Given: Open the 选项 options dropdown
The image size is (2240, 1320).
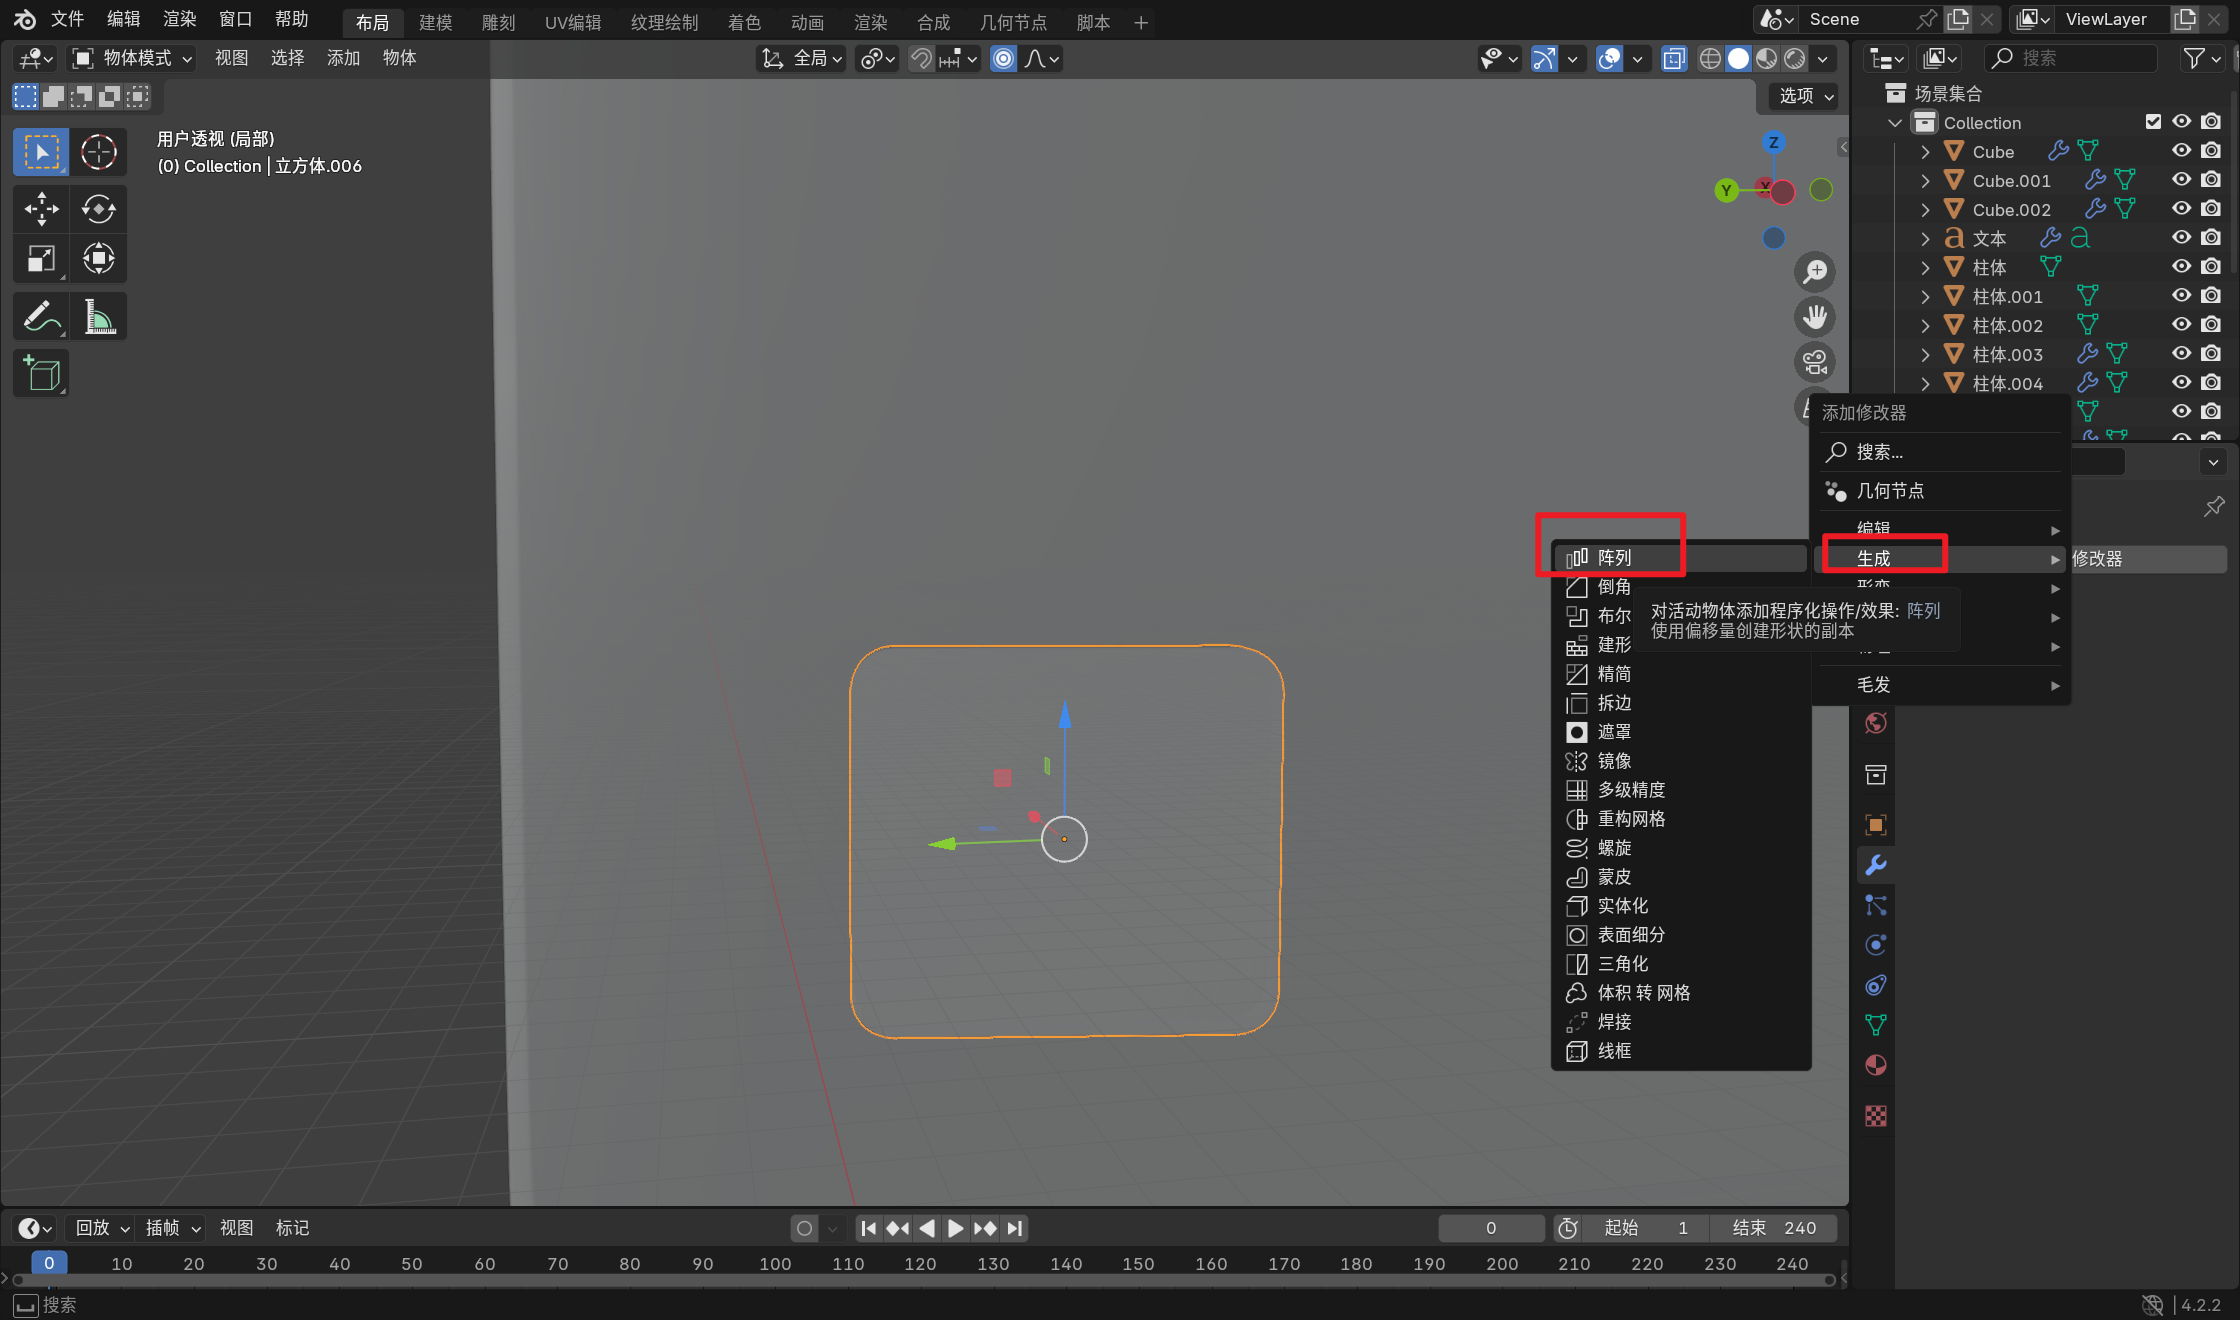Looking at the screenshot, I should click(1805, 96).
